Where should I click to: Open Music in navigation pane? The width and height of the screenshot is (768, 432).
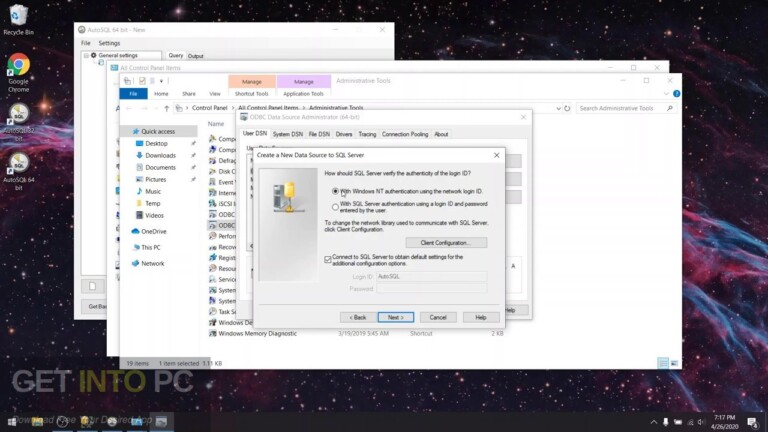(153, 192)
